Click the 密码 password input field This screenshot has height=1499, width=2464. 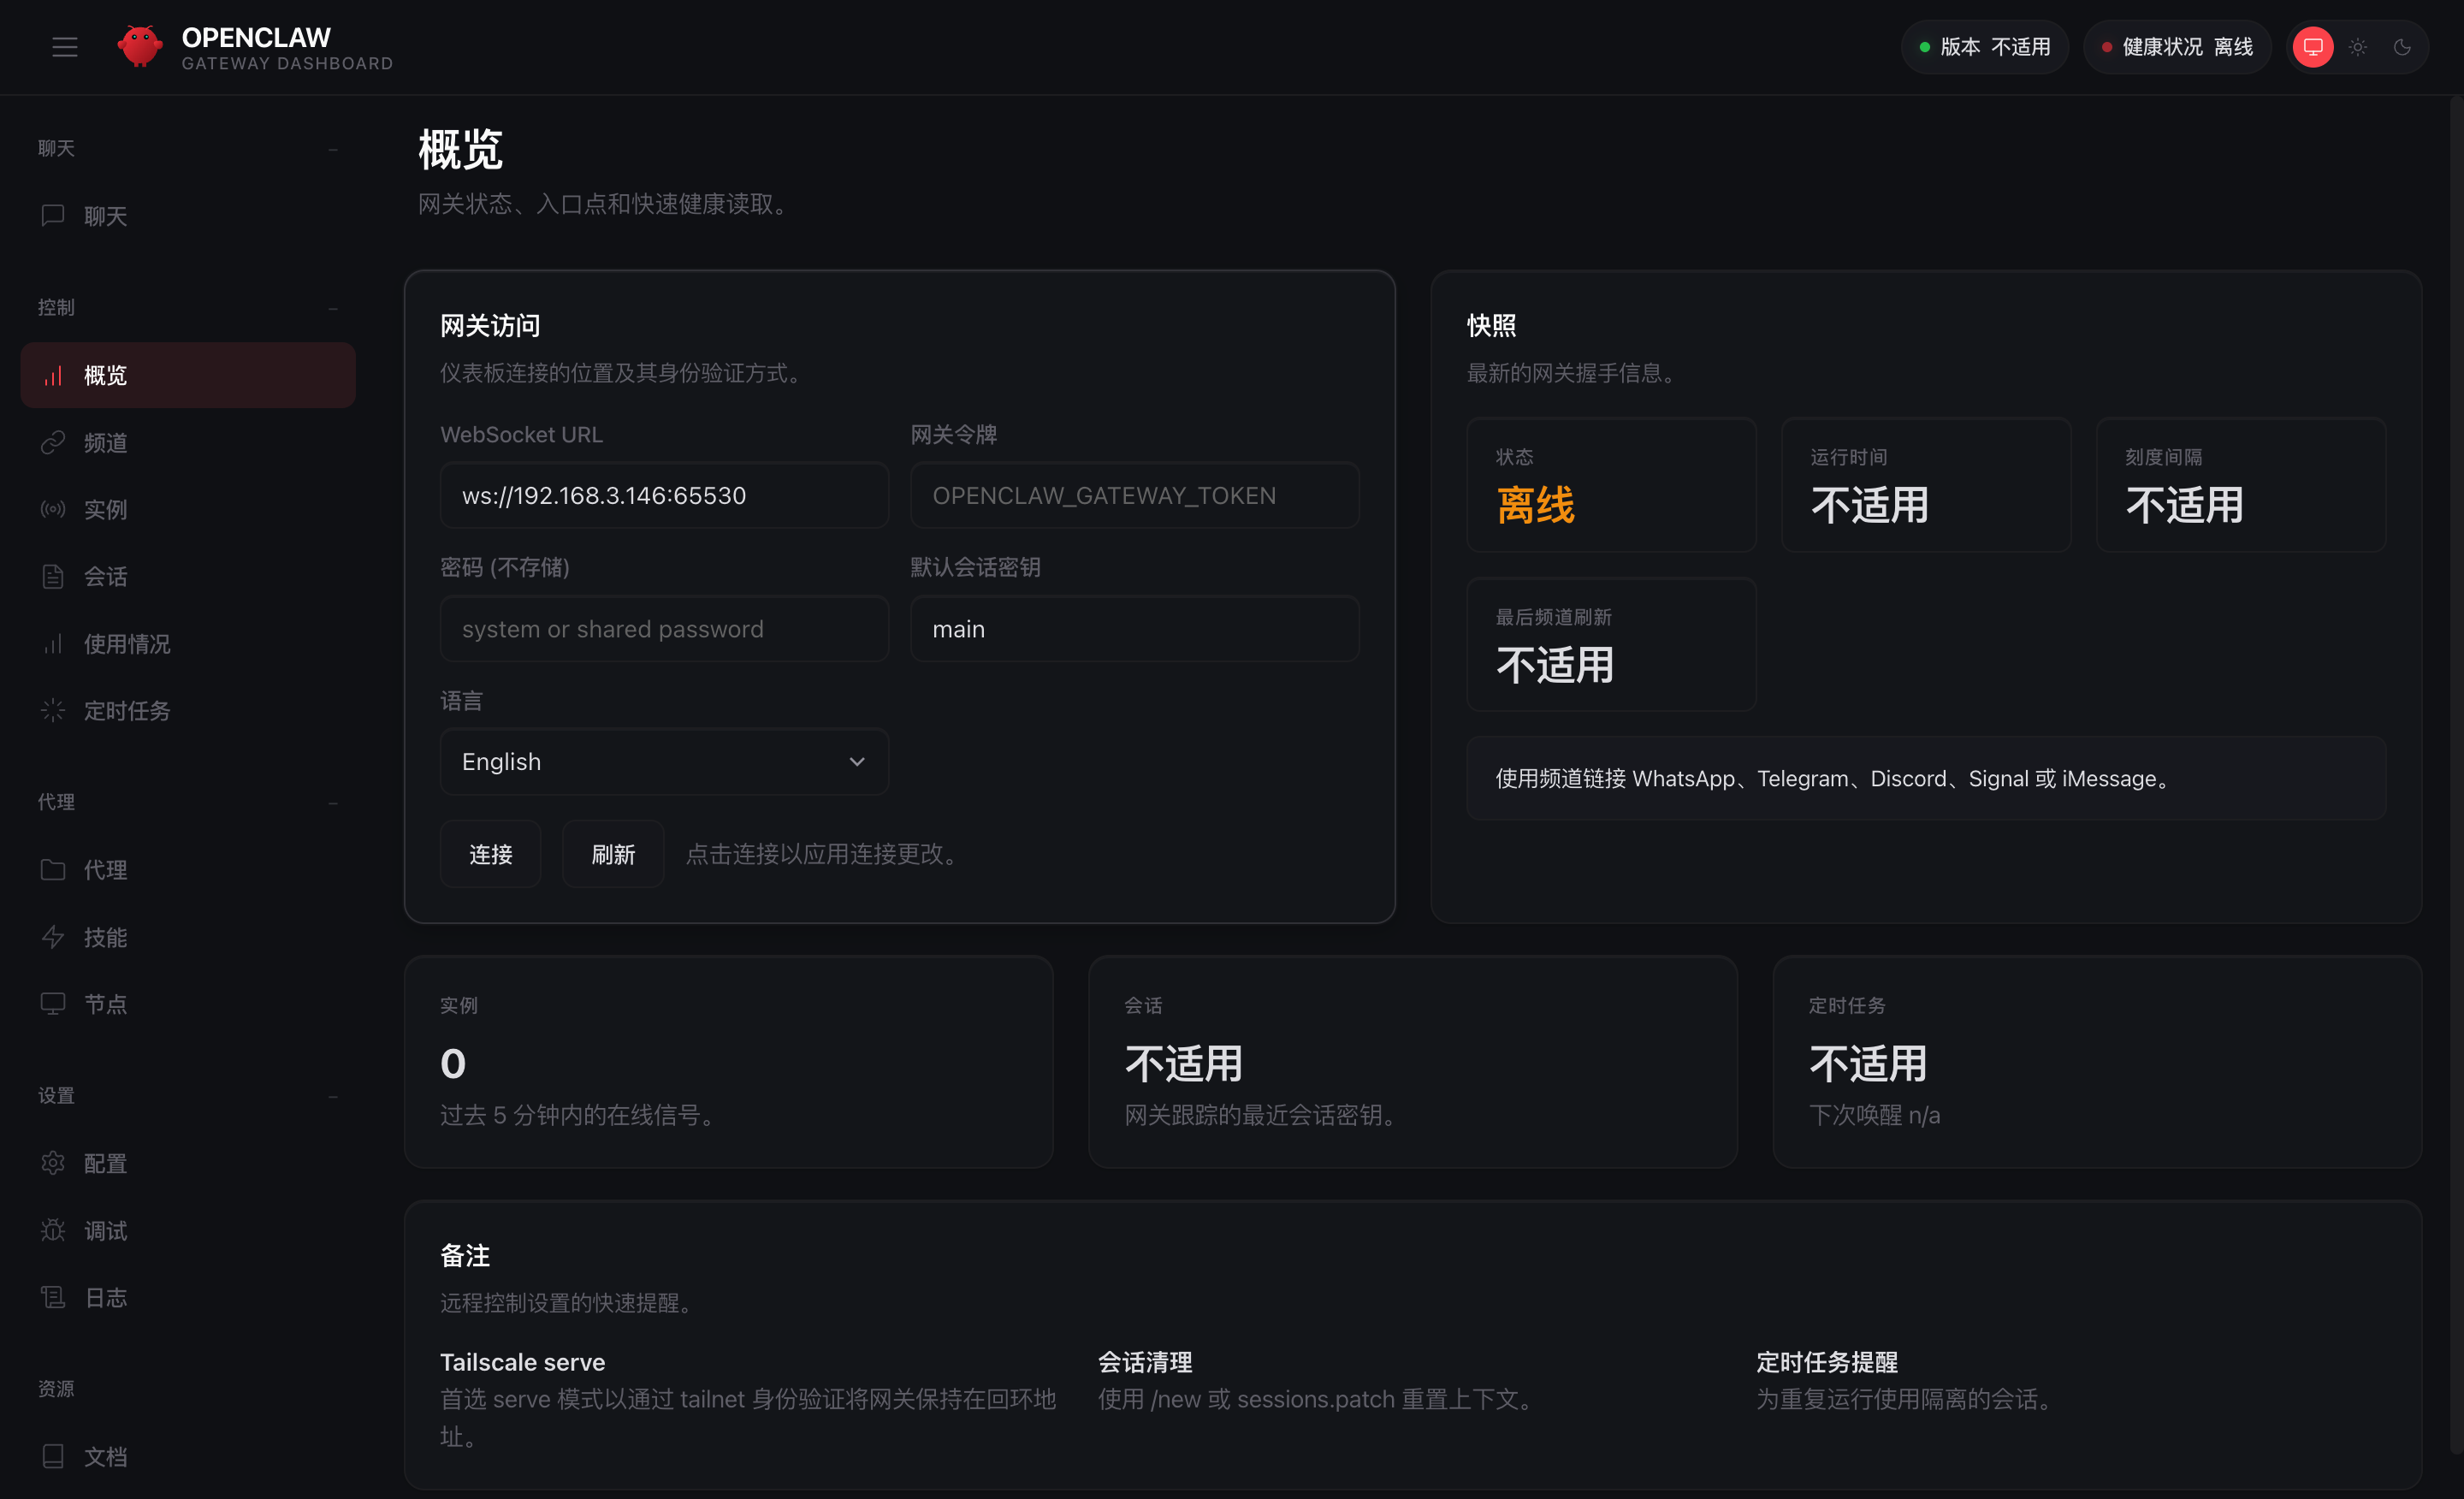664,629
